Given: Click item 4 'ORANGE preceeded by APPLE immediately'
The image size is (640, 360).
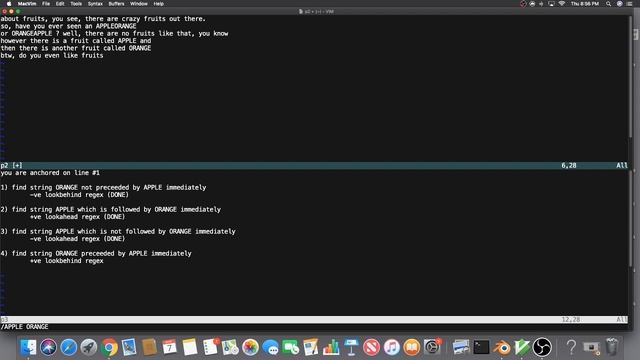Looking at the screenshot, I should pos(96,254).
